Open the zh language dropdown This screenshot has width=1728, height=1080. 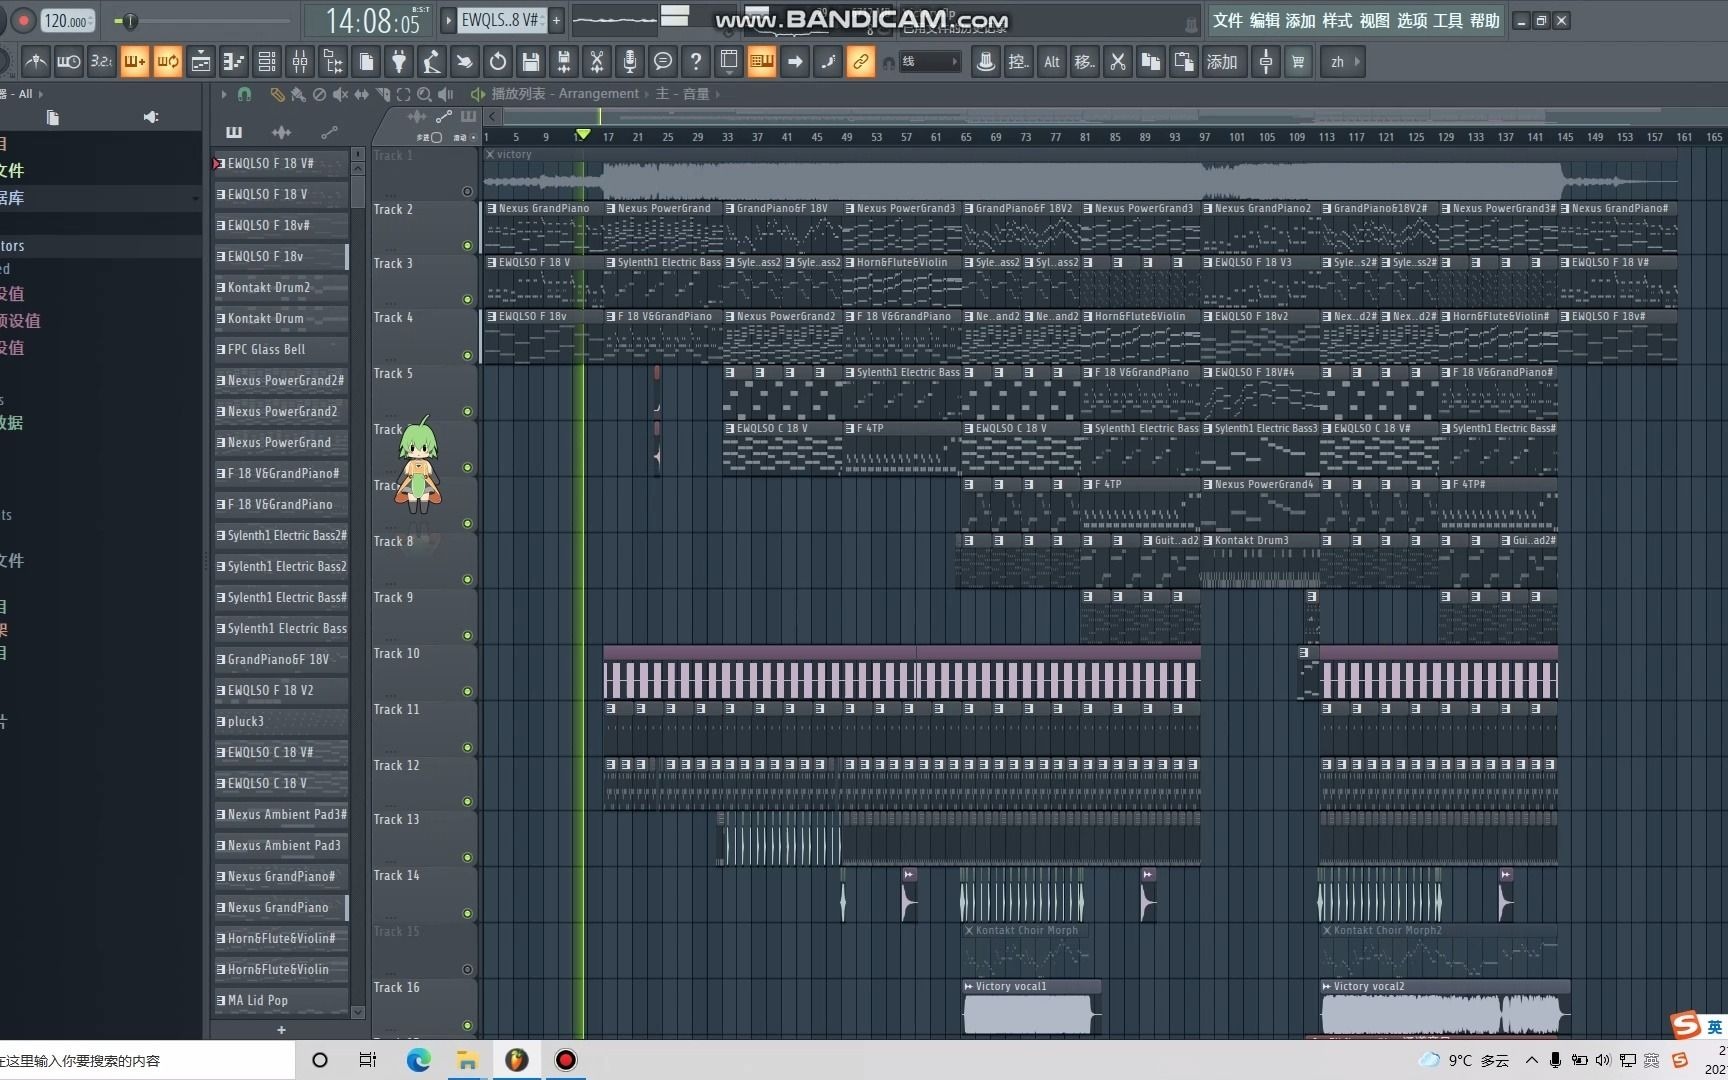pyautogui.click(x=1345, y=62)
